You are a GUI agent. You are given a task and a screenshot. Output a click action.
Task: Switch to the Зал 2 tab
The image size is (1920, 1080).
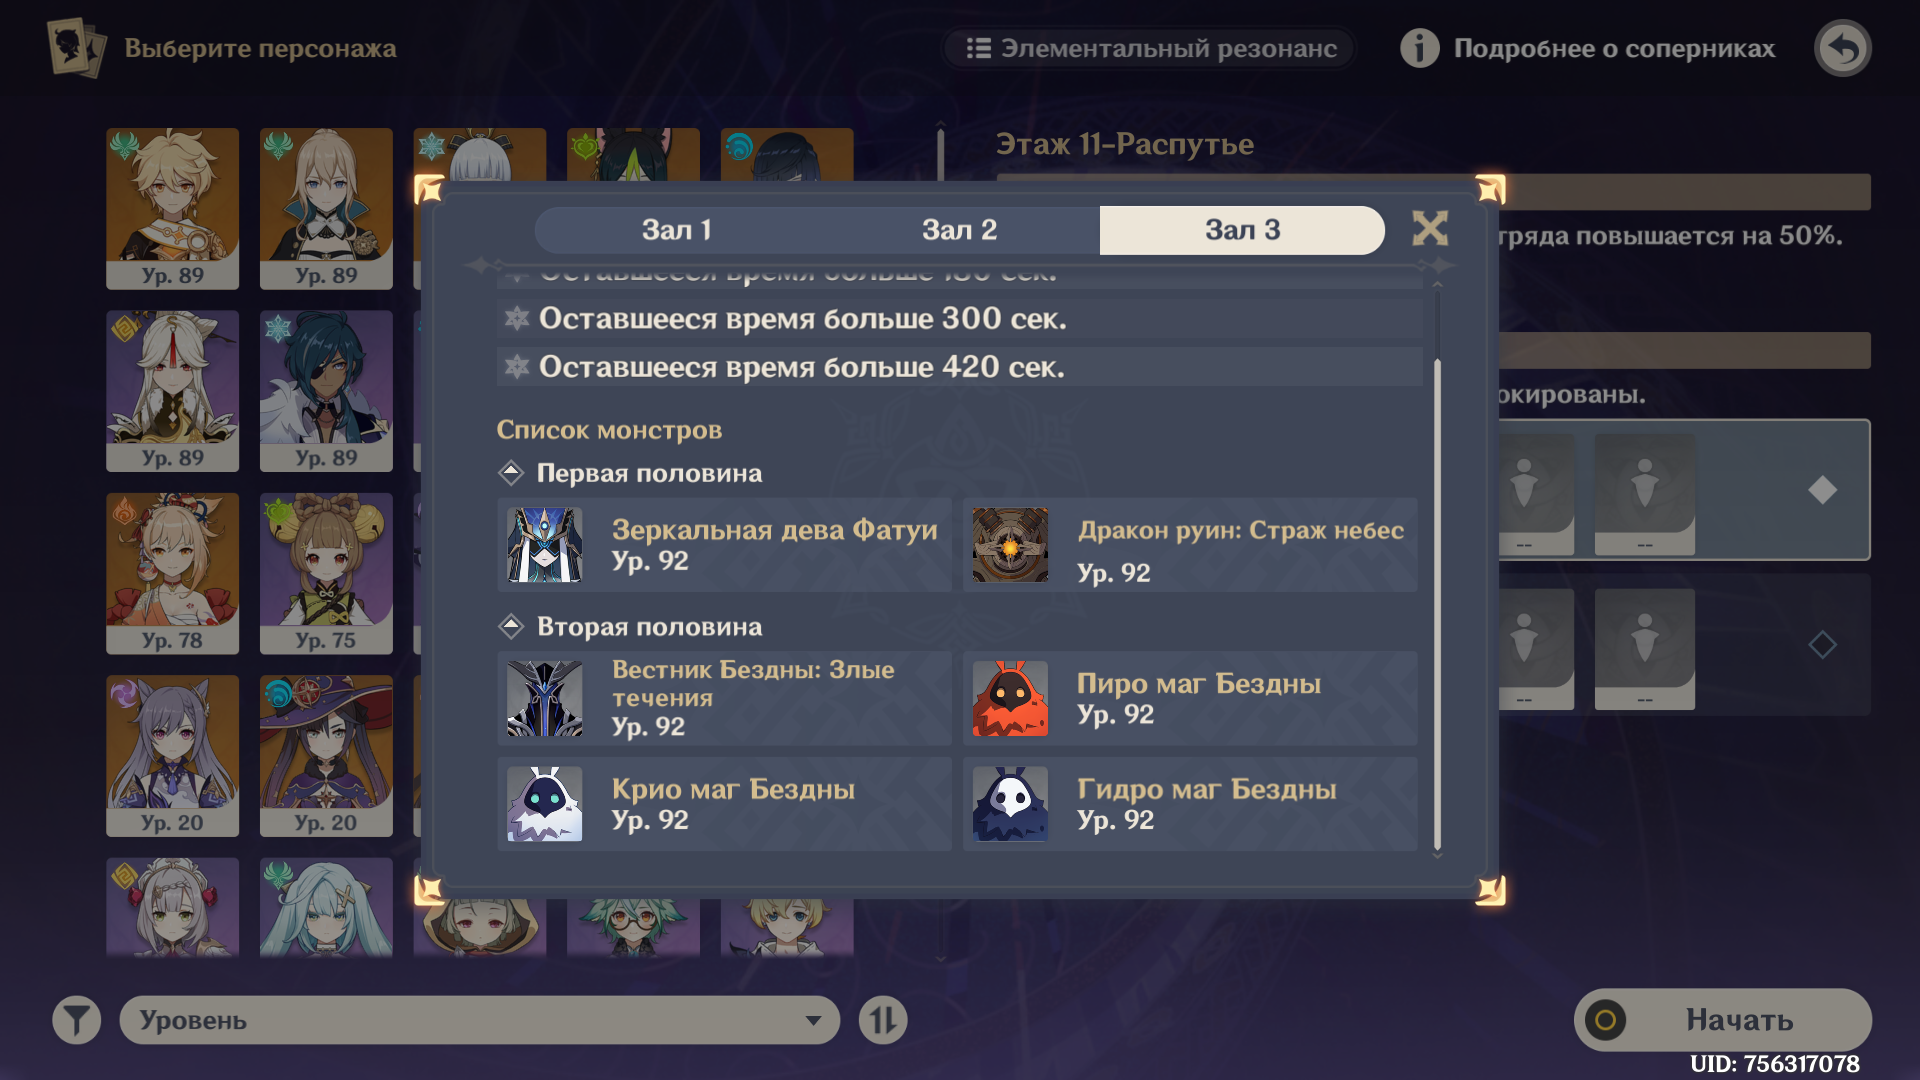pyautogui.click(x=959, y=230)
